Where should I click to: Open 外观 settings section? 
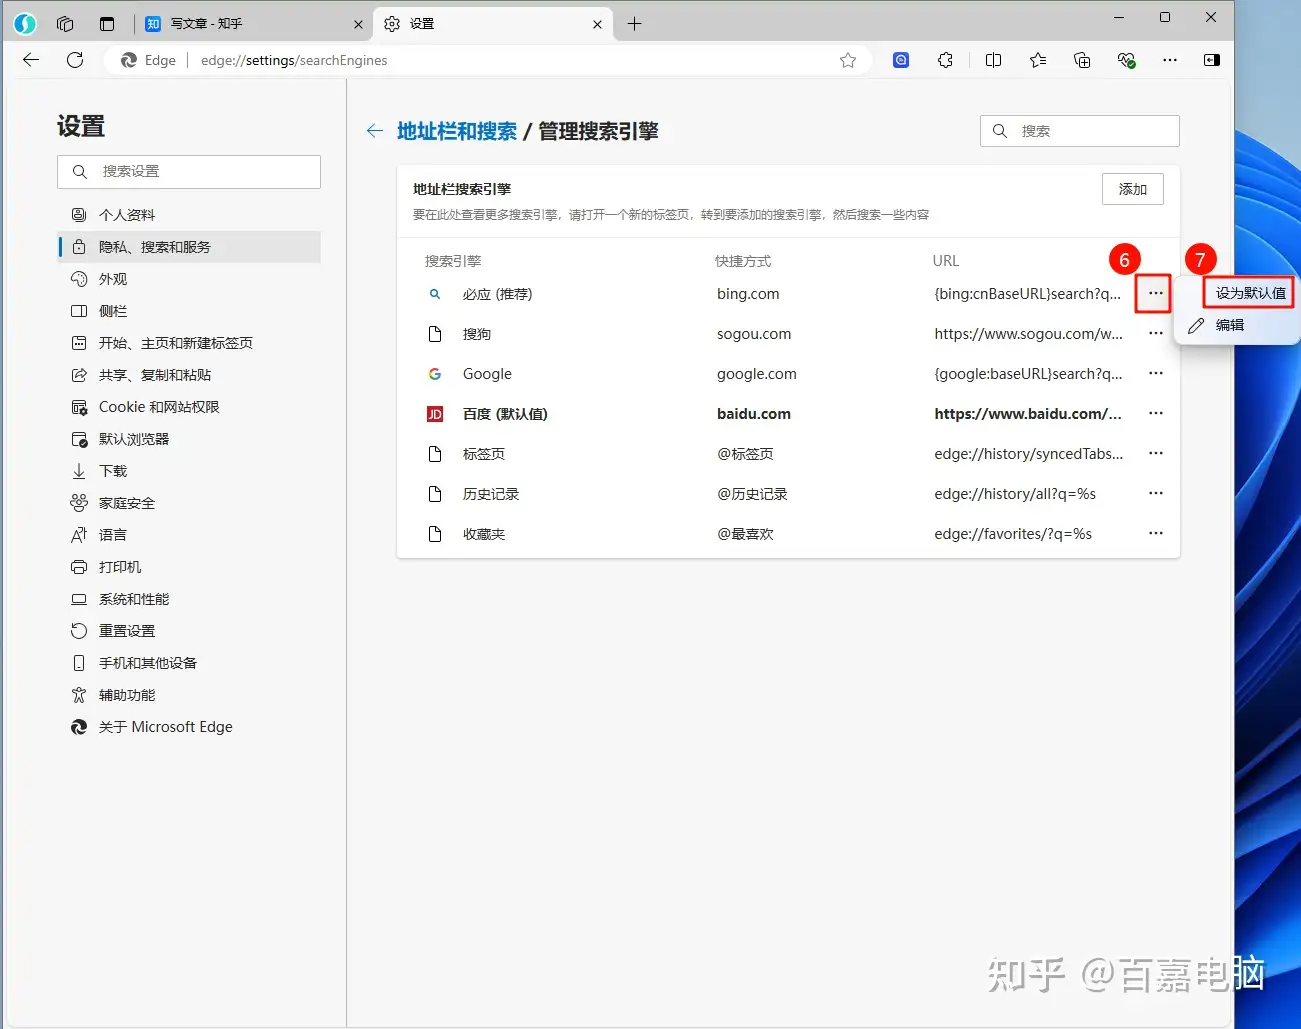click(189, 279)
